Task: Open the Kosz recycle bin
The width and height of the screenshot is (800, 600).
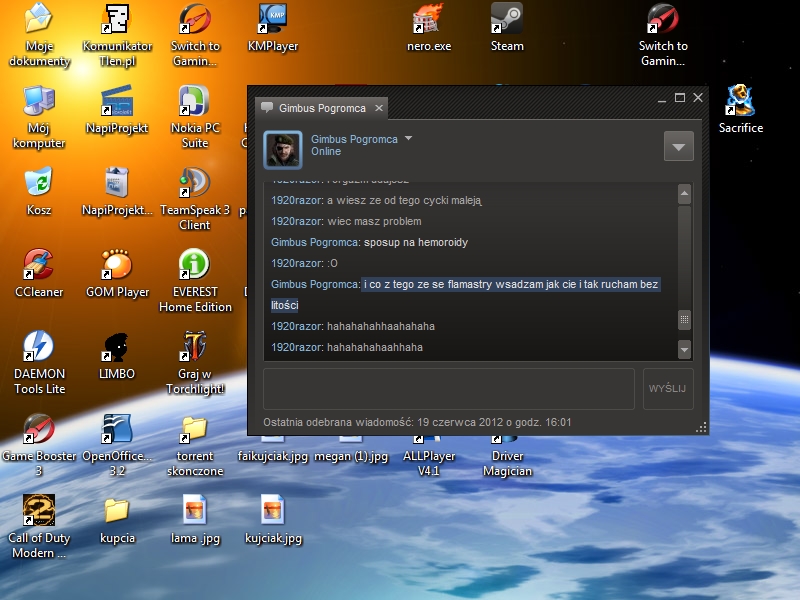Action: coord(38,183)
